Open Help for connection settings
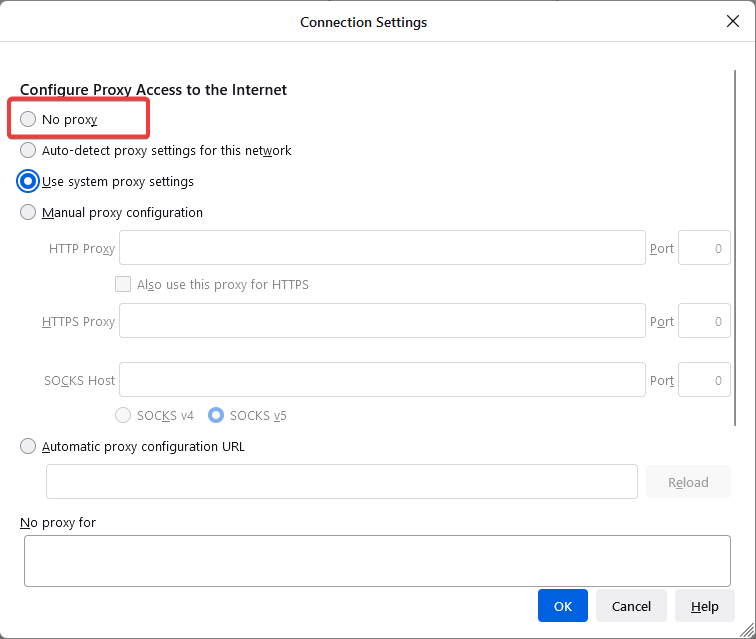The image size is (756, 639). click(x=705, y=606)
